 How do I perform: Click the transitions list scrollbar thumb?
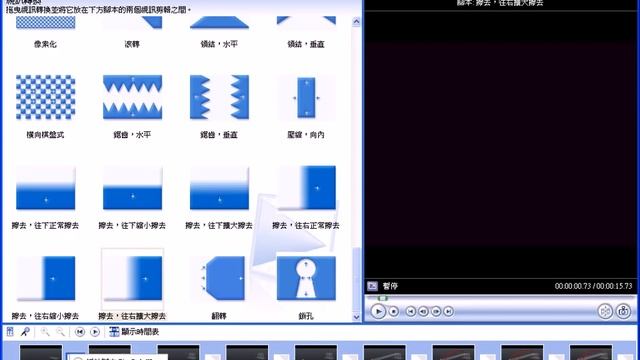[x=356, y=278]
